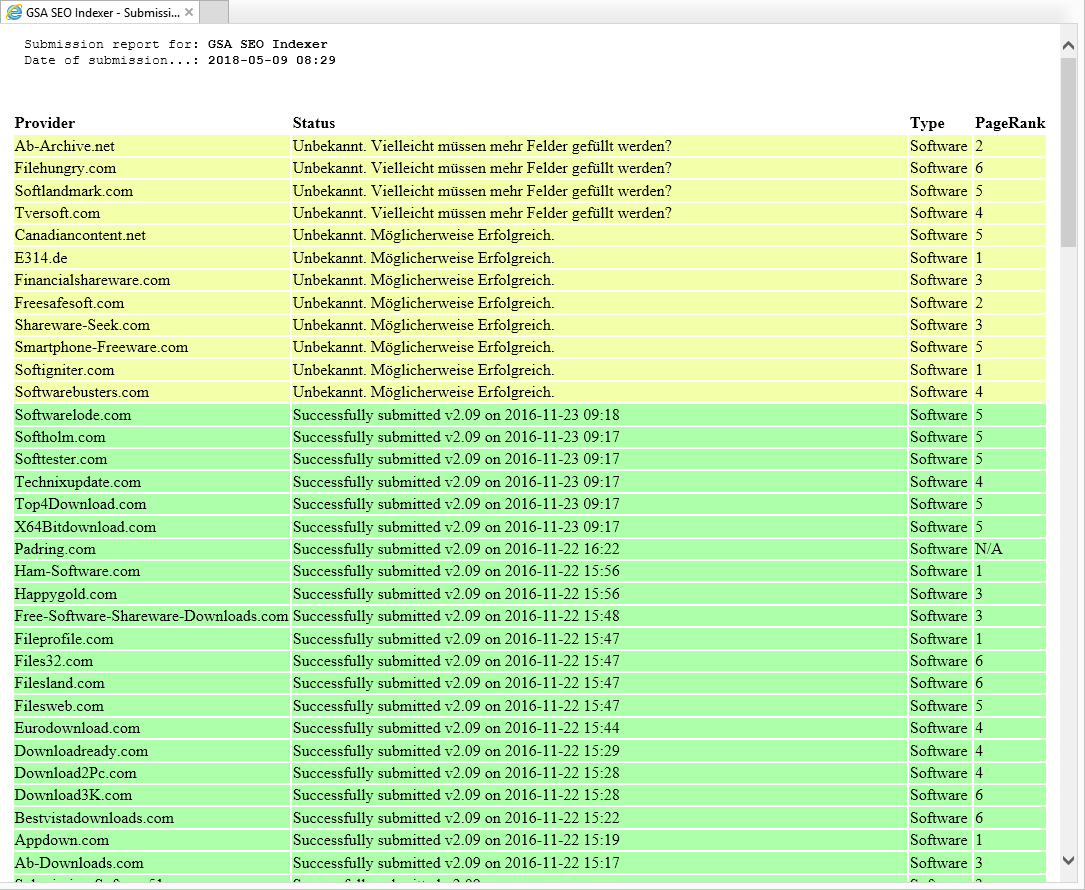This screenshot has height=890, width=1085.
Task: Select Shareware-Seek.com in the provider column
Action: click(x=82, y=325)
